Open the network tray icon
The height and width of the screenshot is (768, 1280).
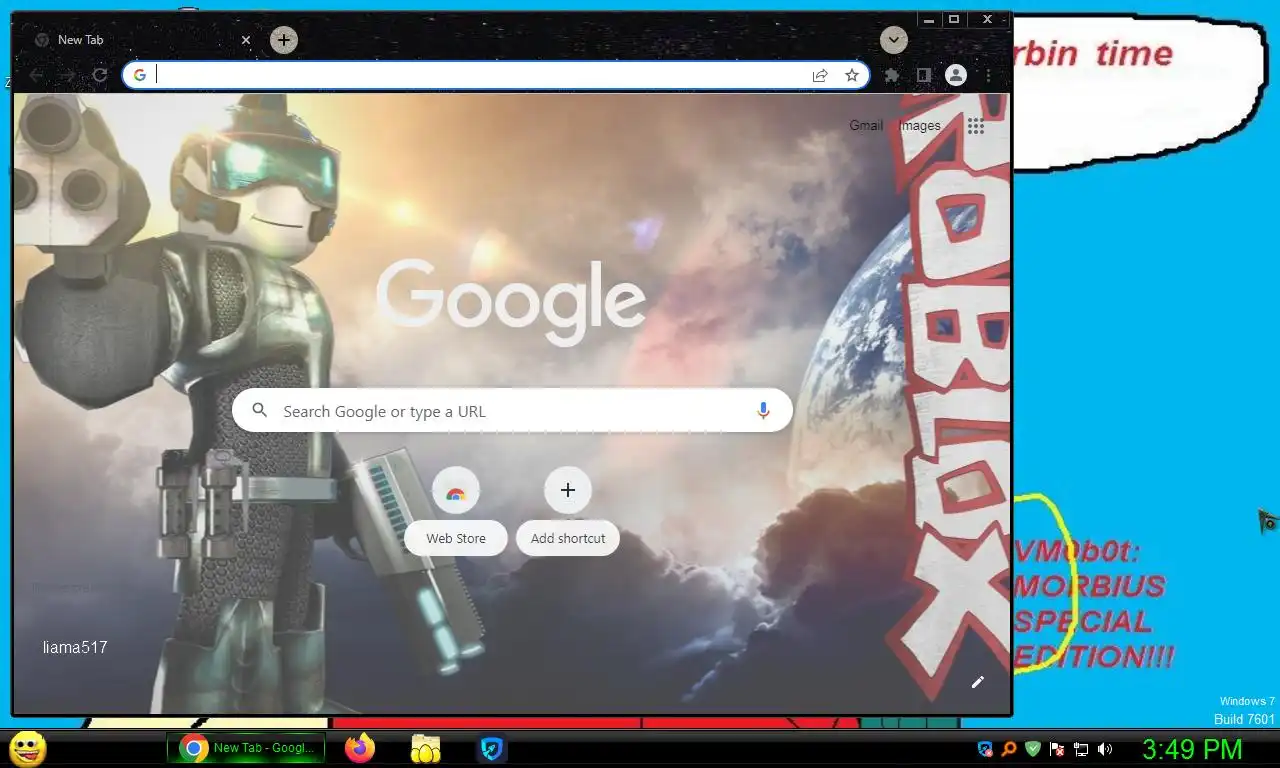pyautogui.click(x=1081, y=748)
